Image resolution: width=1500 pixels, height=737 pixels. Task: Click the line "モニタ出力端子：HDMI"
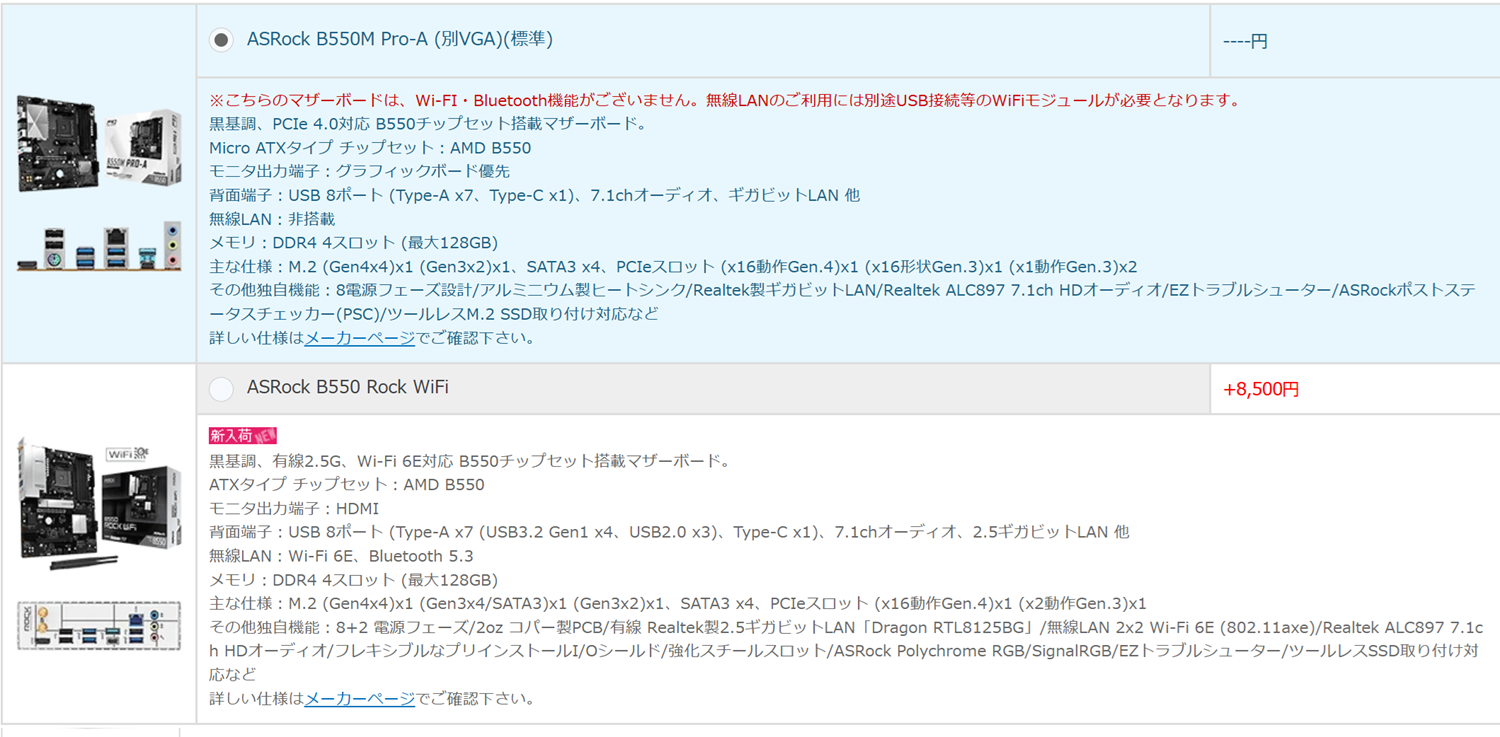tap(294, 508)
